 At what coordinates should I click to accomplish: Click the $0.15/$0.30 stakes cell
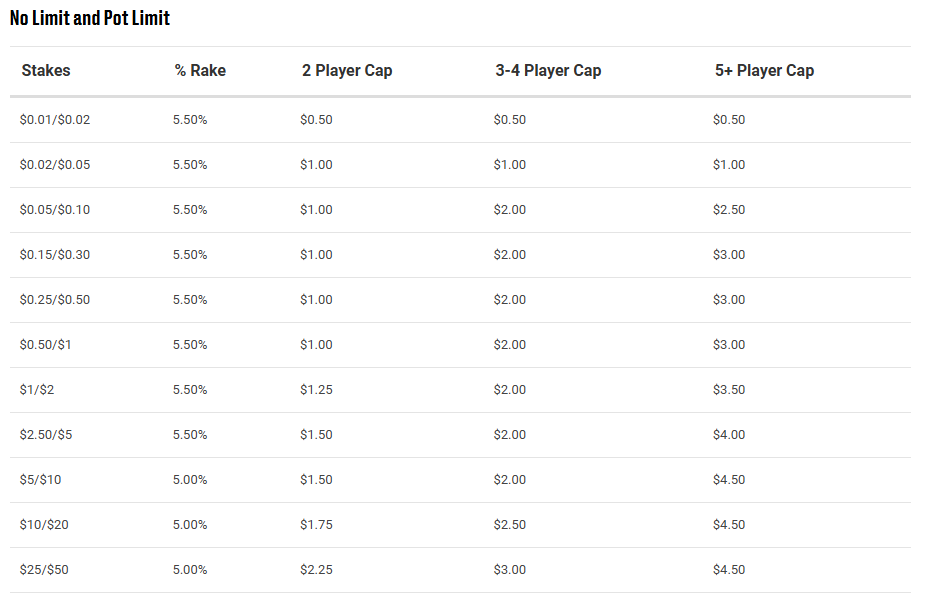click(x=55, y=255)
